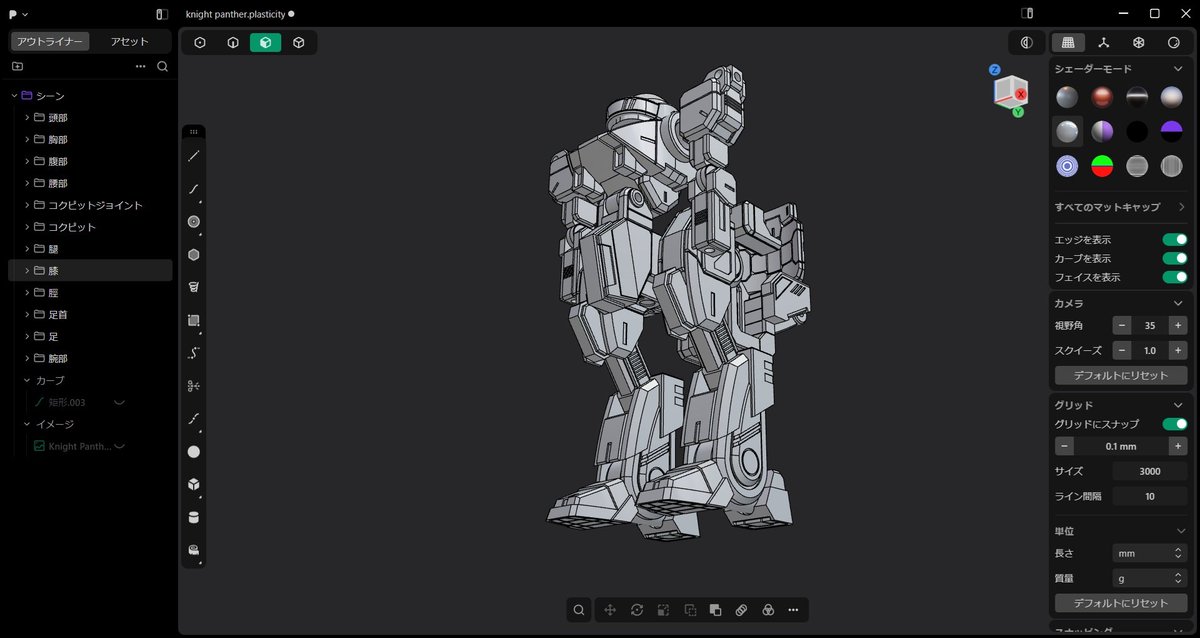
Task: Click the viewport overlay half-circle icon
Action: tap(1027, 43)
